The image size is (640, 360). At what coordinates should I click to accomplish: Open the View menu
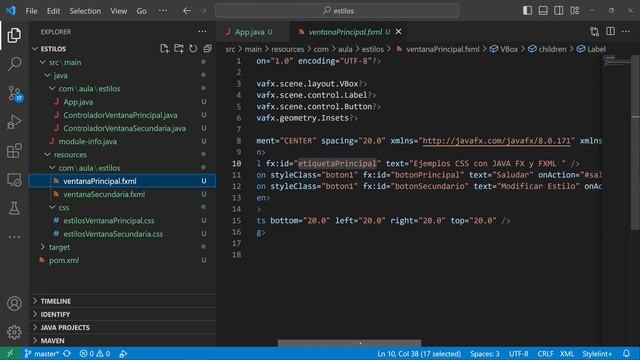118,11
